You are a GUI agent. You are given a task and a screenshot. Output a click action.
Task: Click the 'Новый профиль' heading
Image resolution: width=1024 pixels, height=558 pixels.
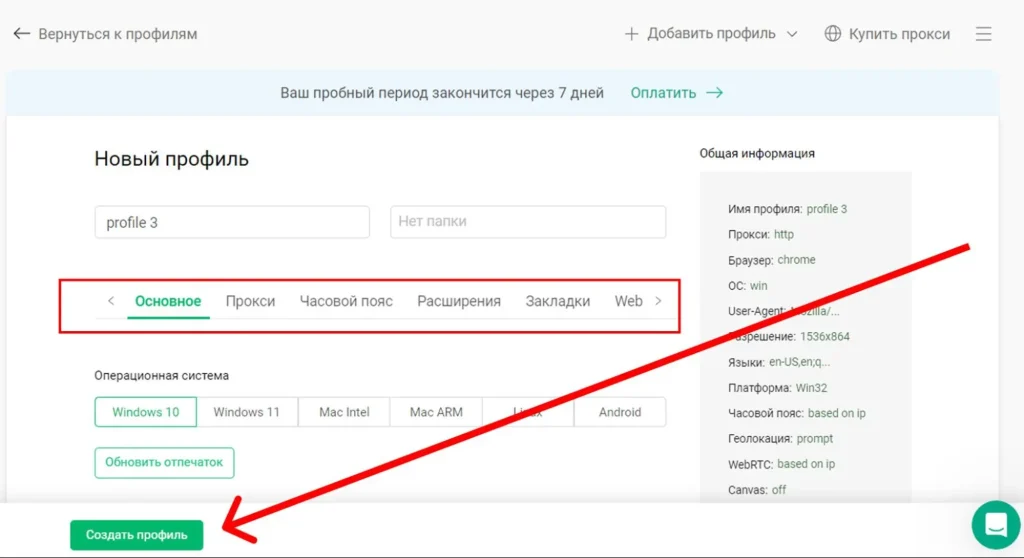172,159
